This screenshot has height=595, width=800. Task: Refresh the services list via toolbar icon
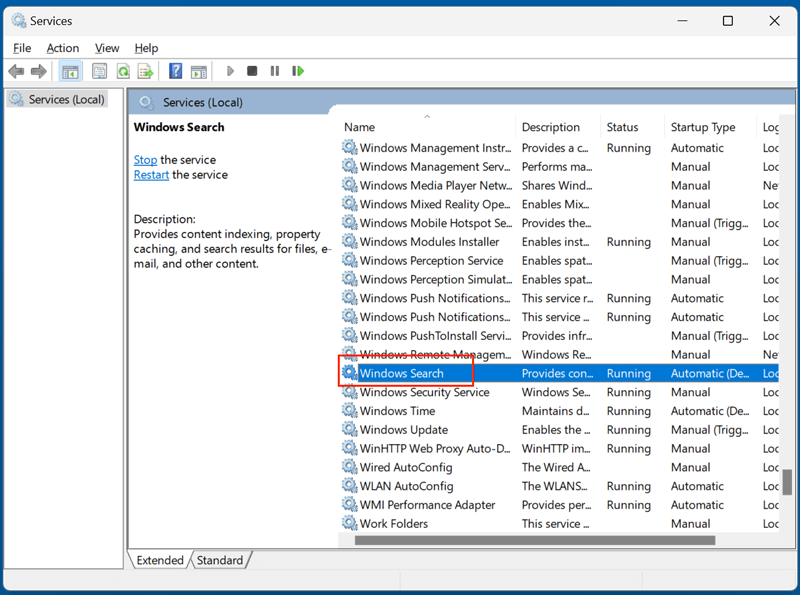(122, 71)
